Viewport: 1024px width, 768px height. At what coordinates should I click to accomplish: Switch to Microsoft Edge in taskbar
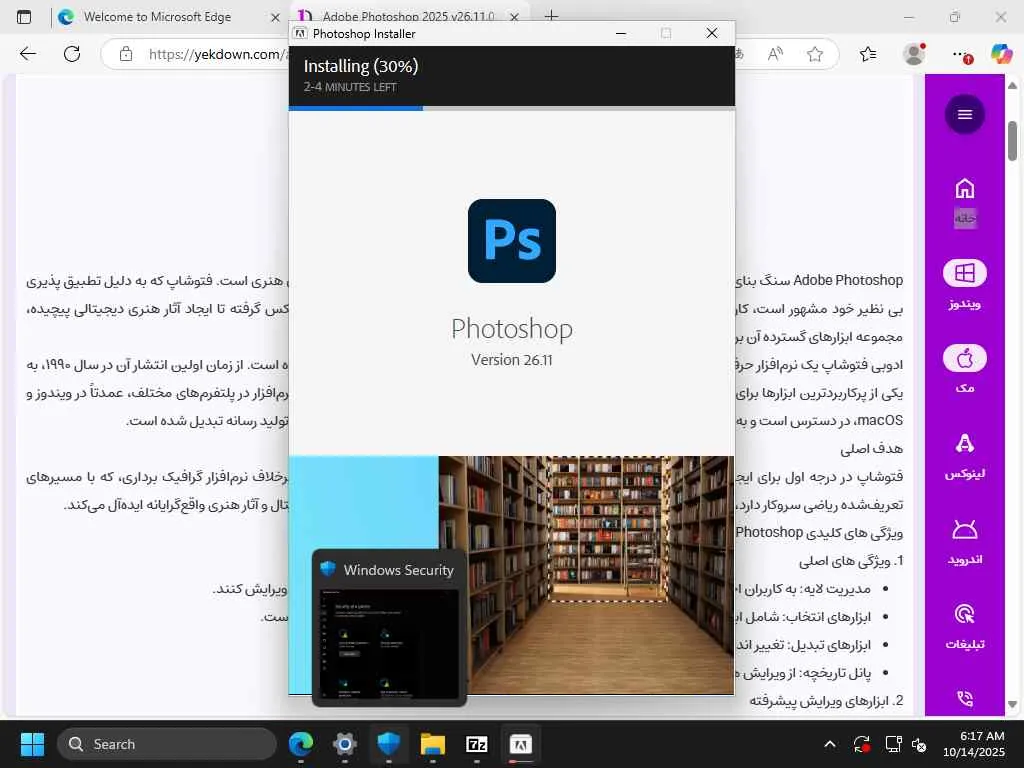(x=301, y=744)
